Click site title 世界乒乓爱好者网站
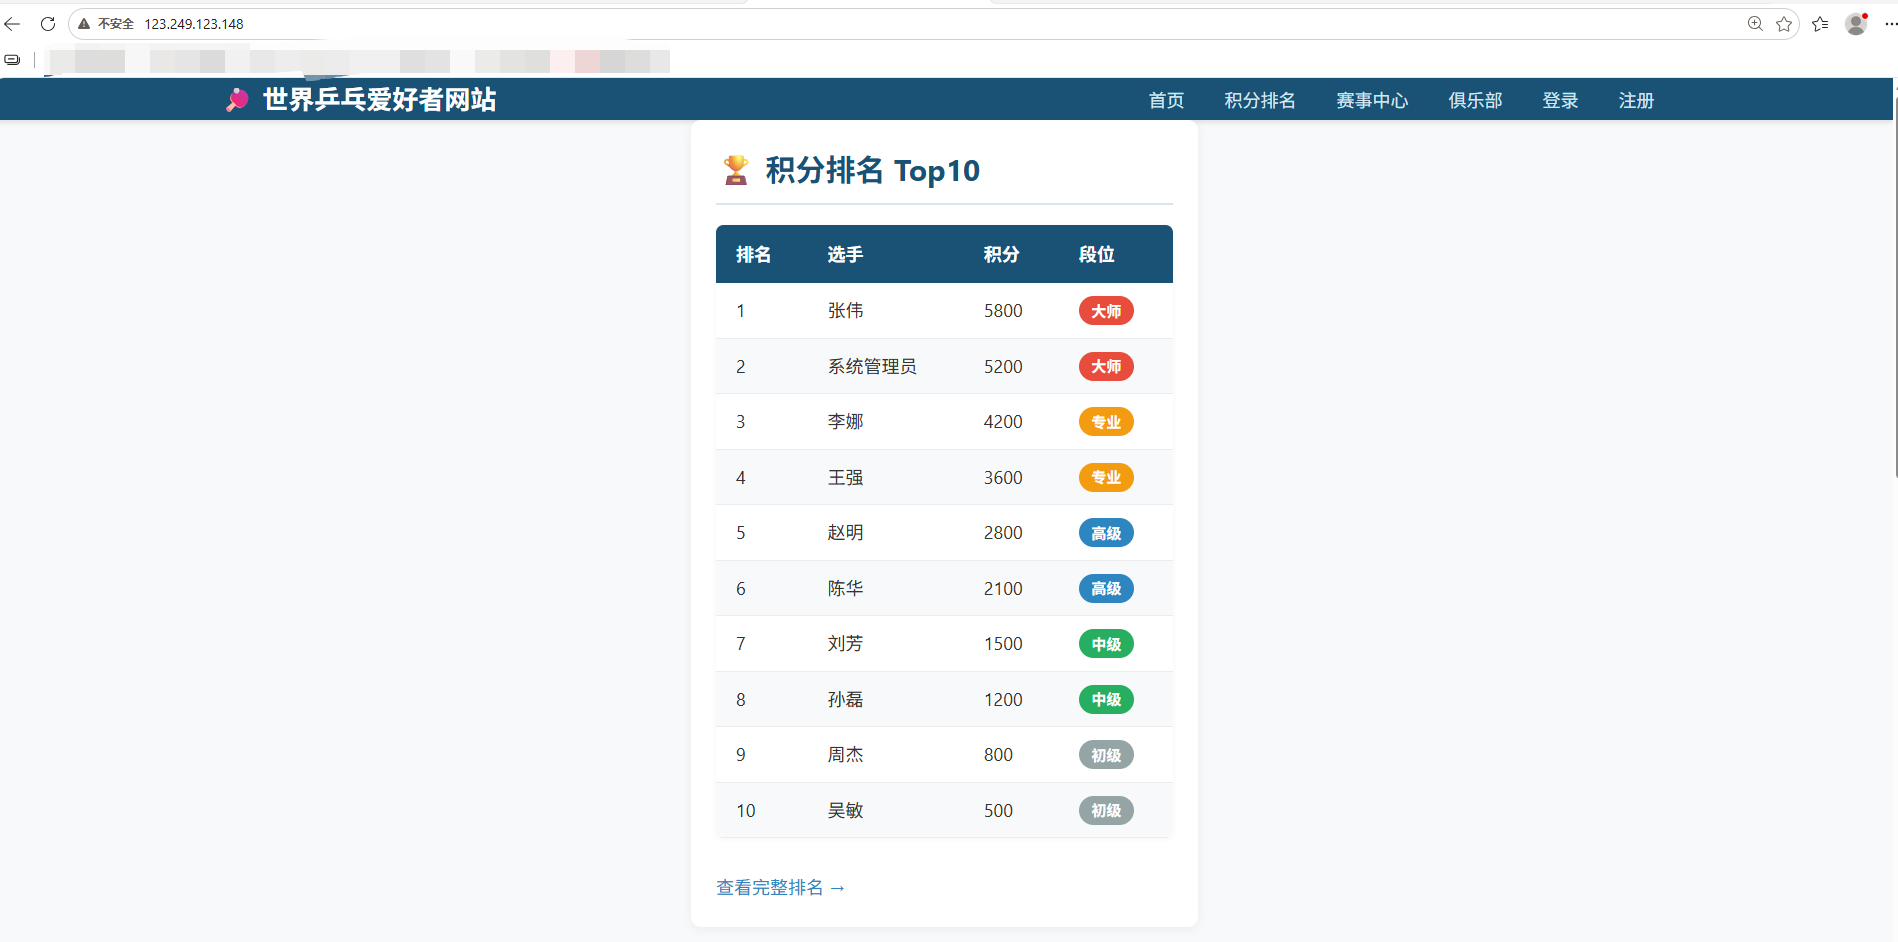Image resolution: width=1898 pixels, height=942 pixels. pos(379,100)
